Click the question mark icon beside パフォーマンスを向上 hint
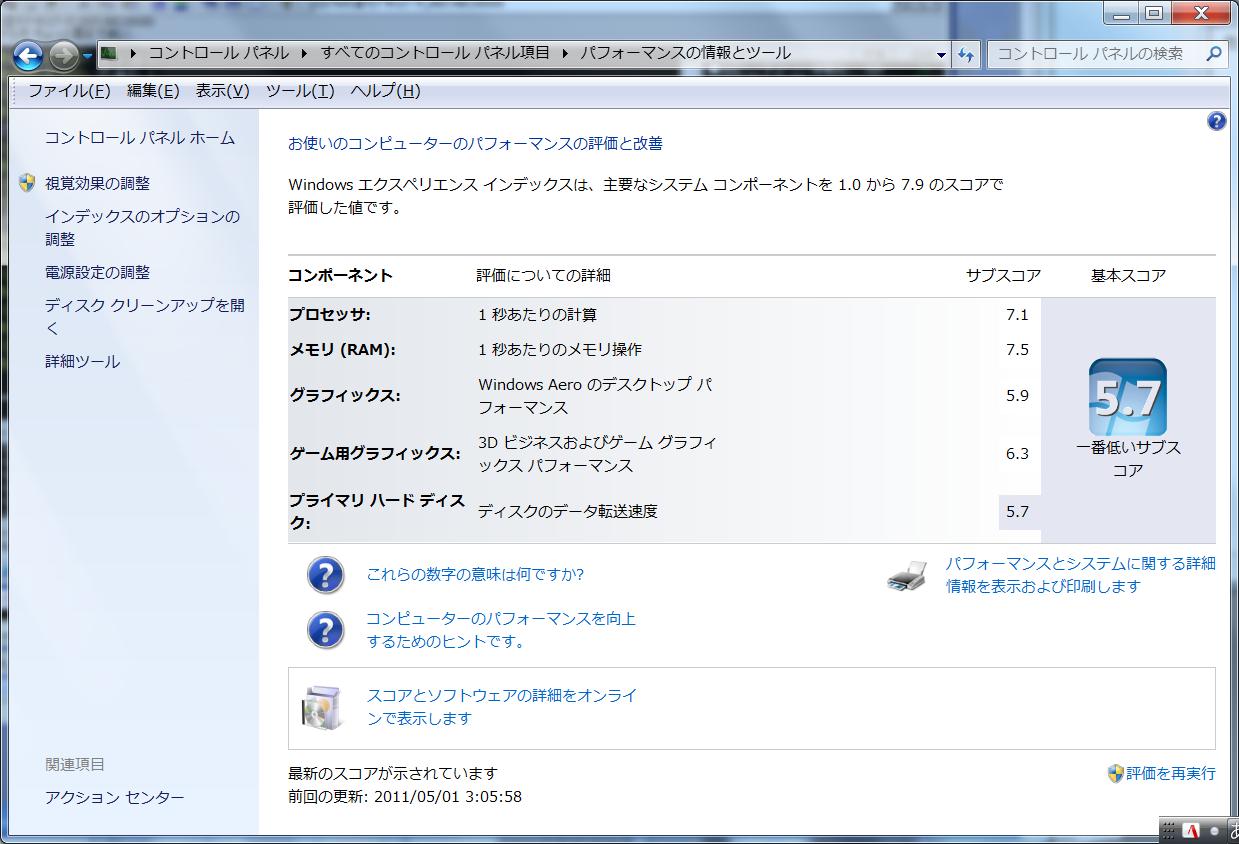Screen dimensions: 1239x844 (x=325, y=630)
